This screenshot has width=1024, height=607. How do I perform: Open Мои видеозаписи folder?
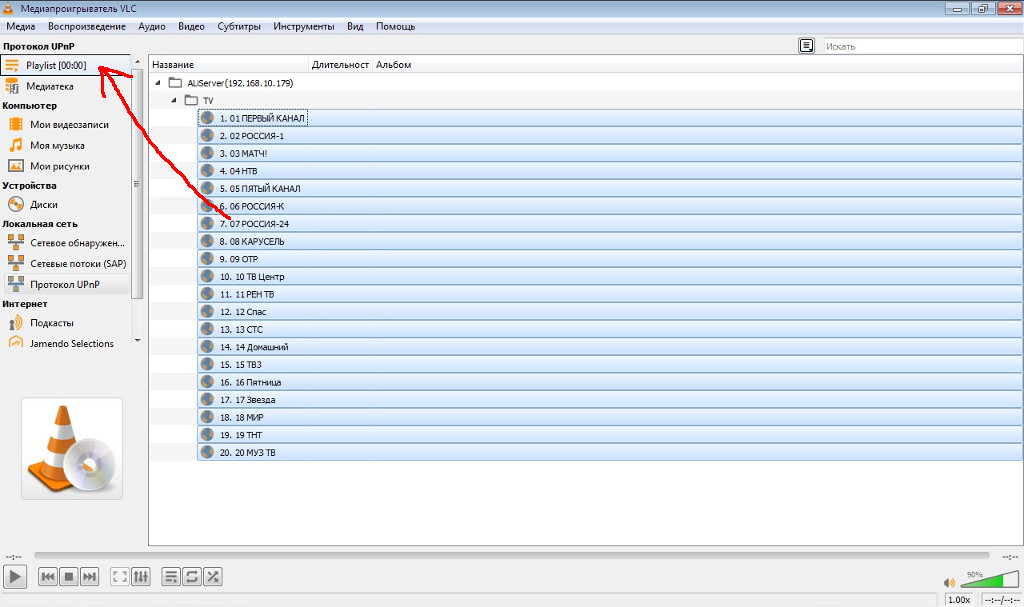65,124
